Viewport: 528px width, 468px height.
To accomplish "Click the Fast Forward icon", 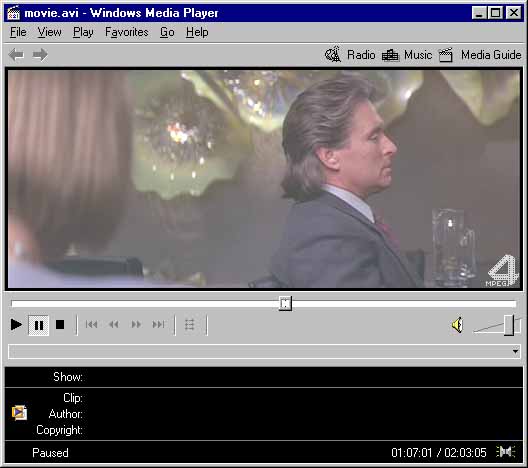I will click(136, 325).
